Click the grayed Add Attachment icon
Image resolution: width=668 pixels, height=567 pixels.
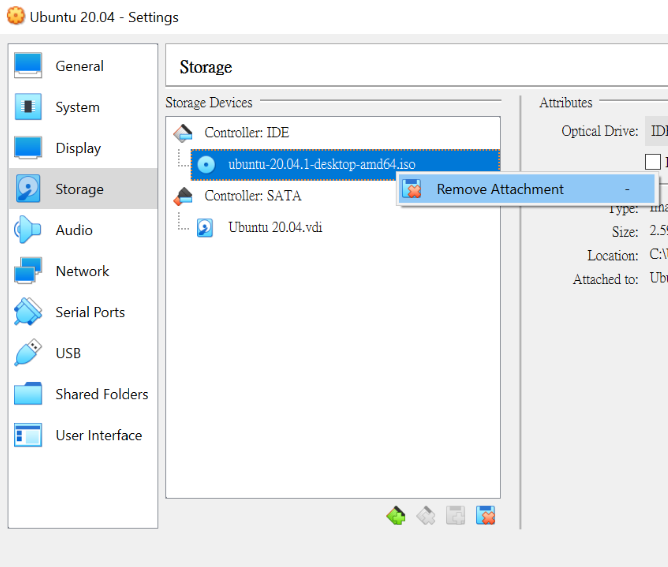click(x=455, y=516)
